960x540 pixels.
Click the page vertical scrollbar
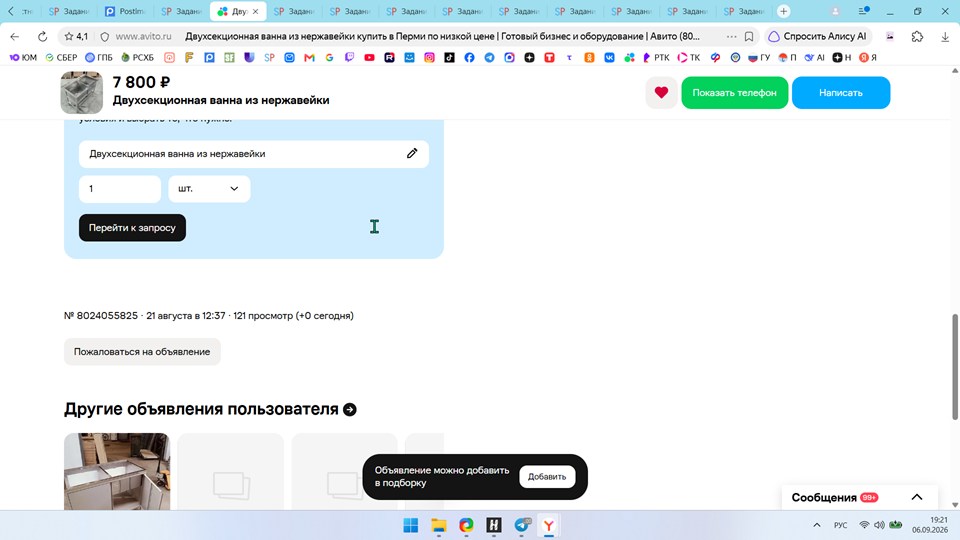(954, 366)
